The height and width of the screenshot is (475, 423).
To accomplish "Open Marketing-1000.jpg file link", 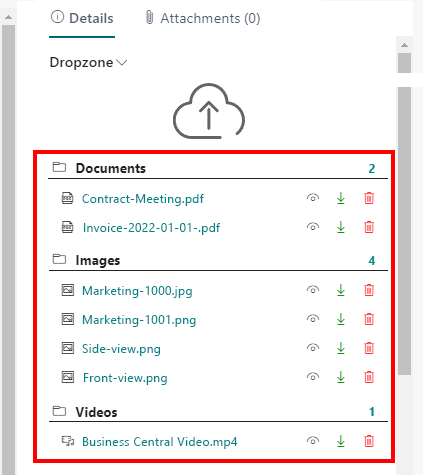I will (x=137, y=291).
